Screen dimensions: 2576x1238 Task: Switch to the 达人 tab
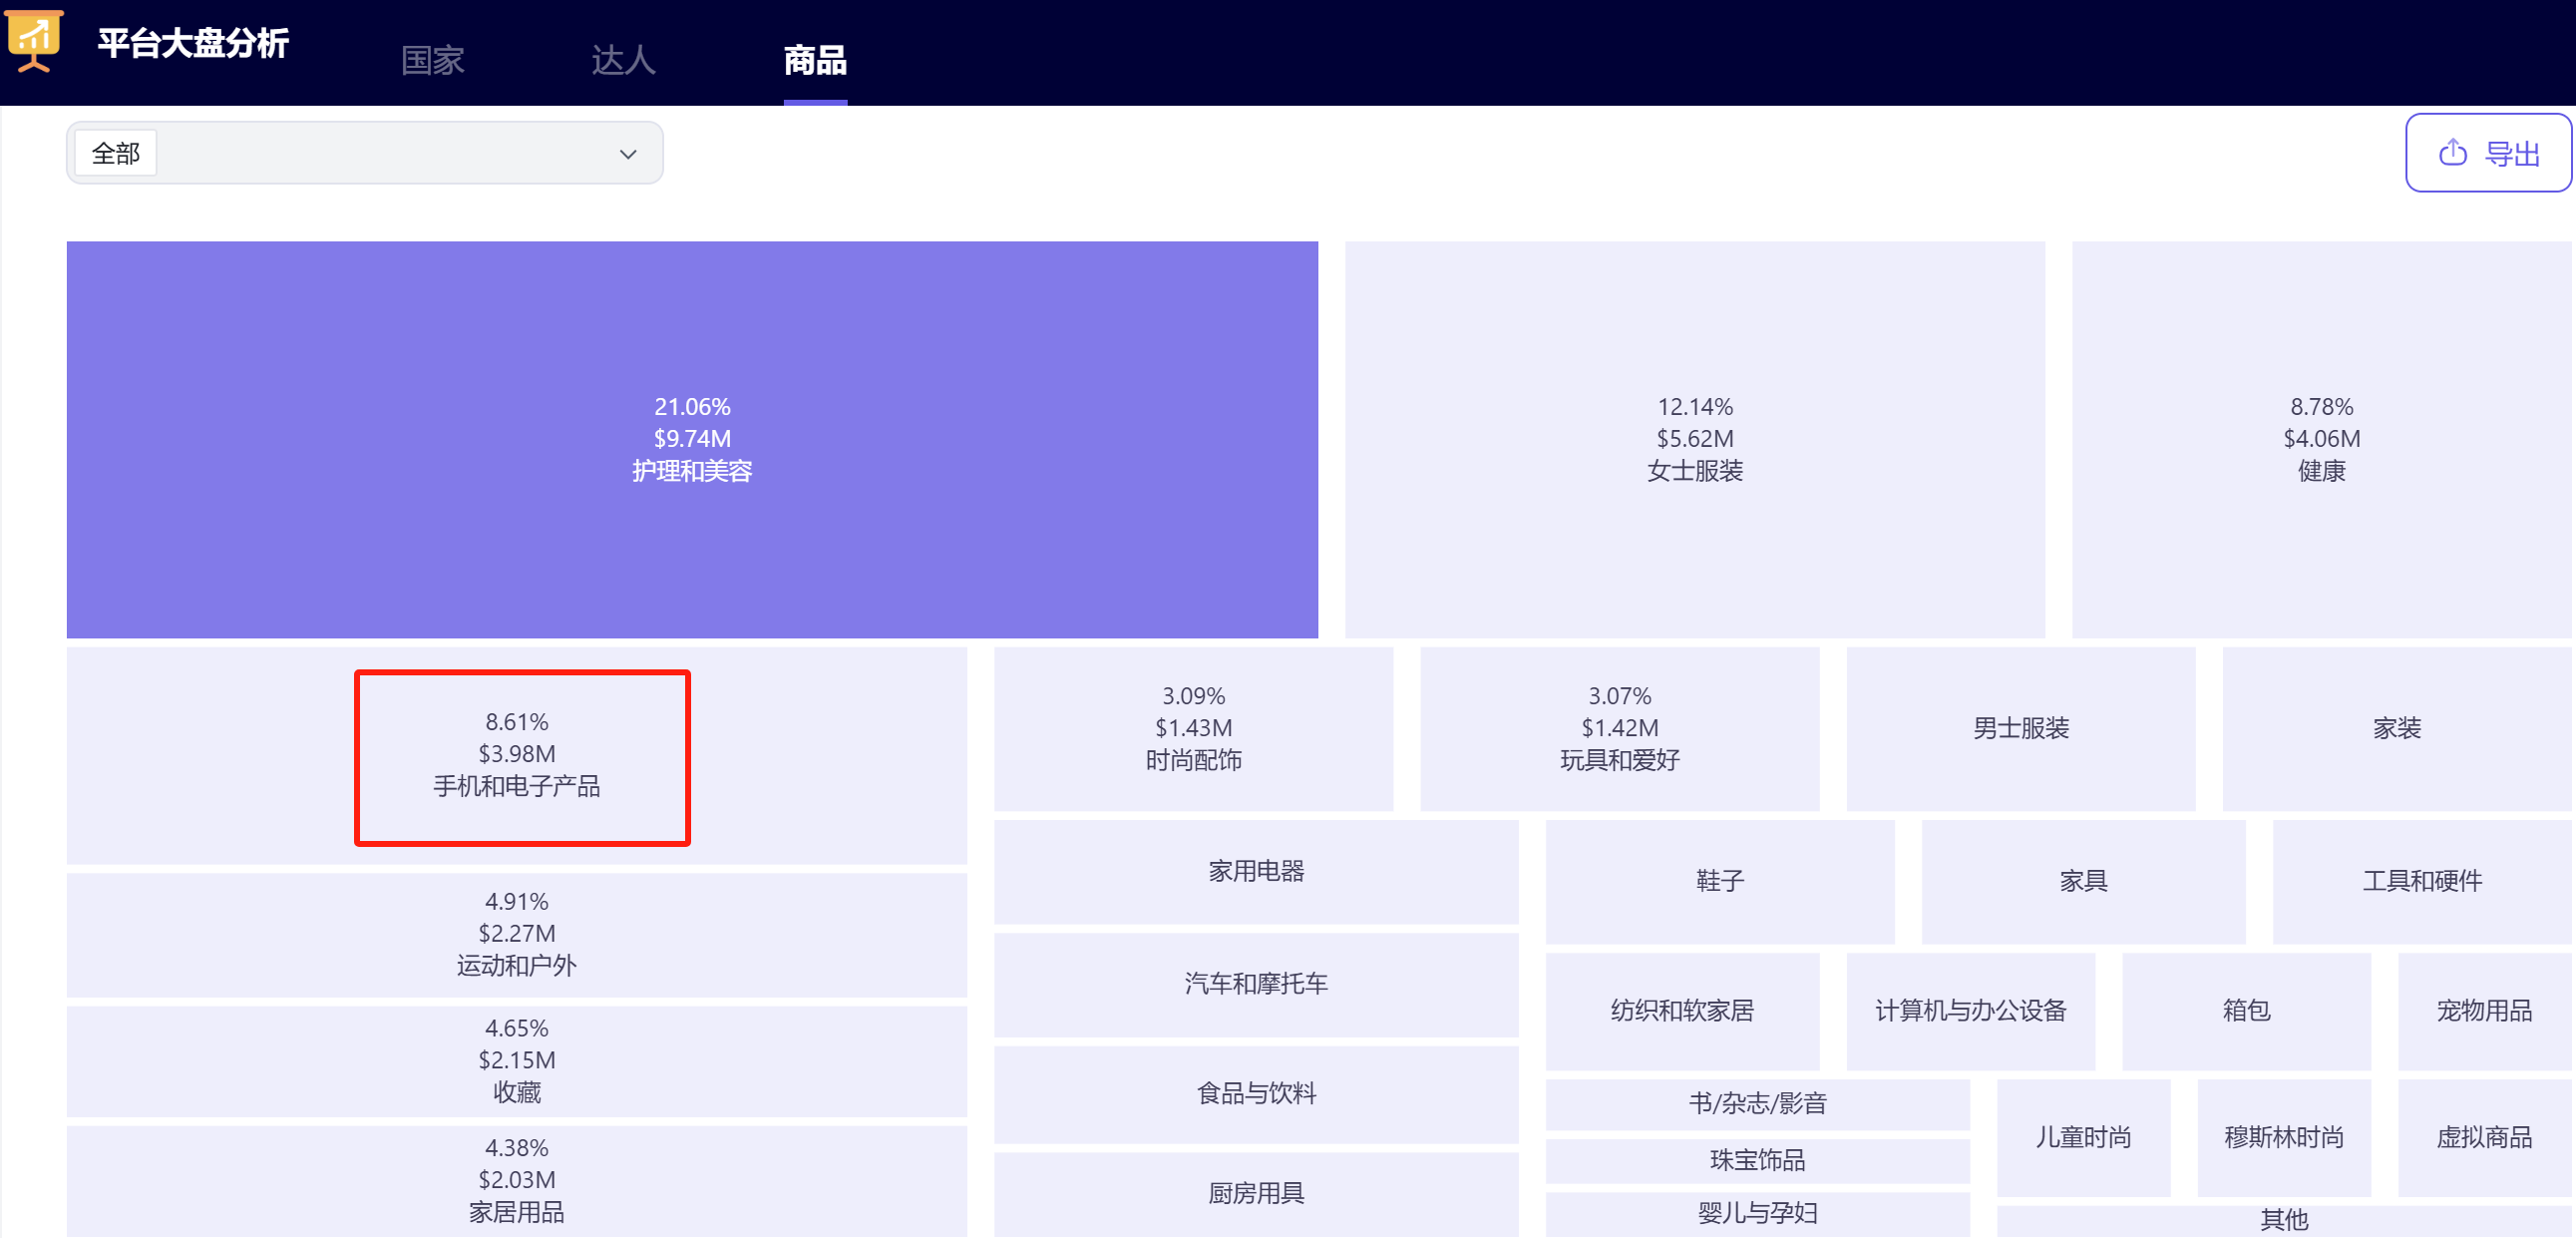tap(622, 60)
